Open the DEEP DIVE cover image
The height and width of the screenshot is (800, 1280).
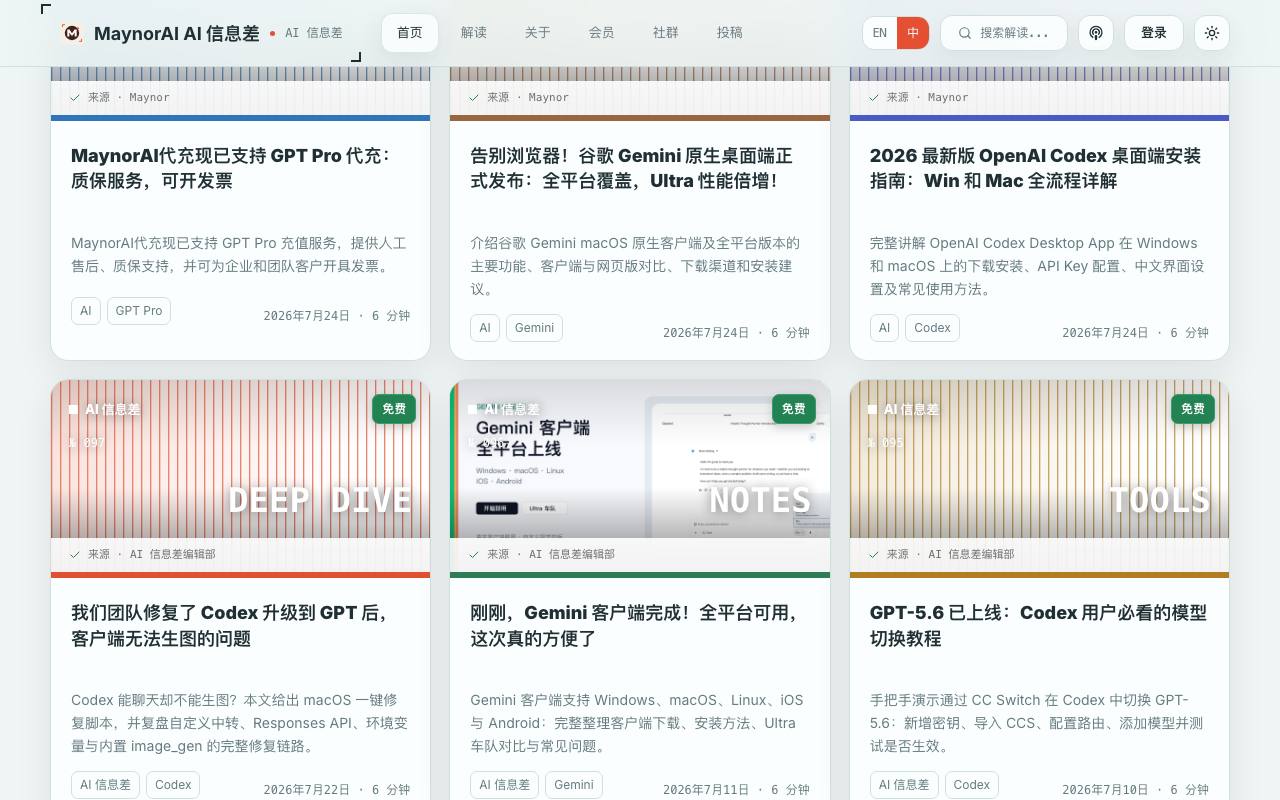240,459
